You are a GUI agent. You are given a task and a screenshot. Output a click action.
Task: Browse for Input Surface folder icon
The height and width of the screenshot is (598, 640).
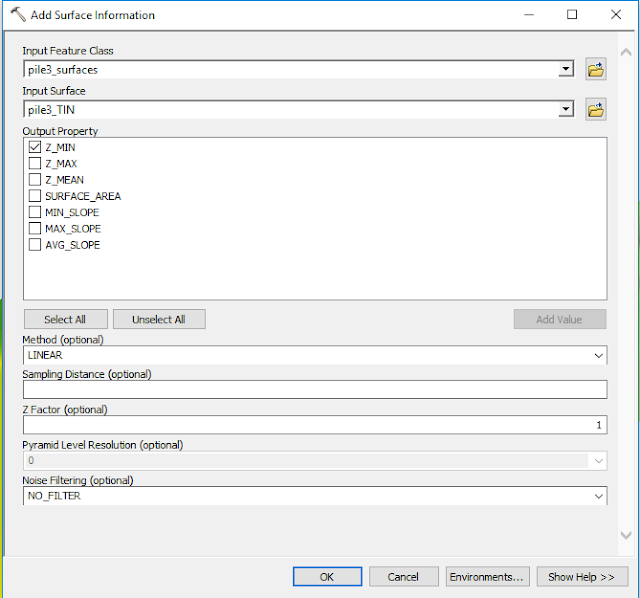[x=596, y=109]
